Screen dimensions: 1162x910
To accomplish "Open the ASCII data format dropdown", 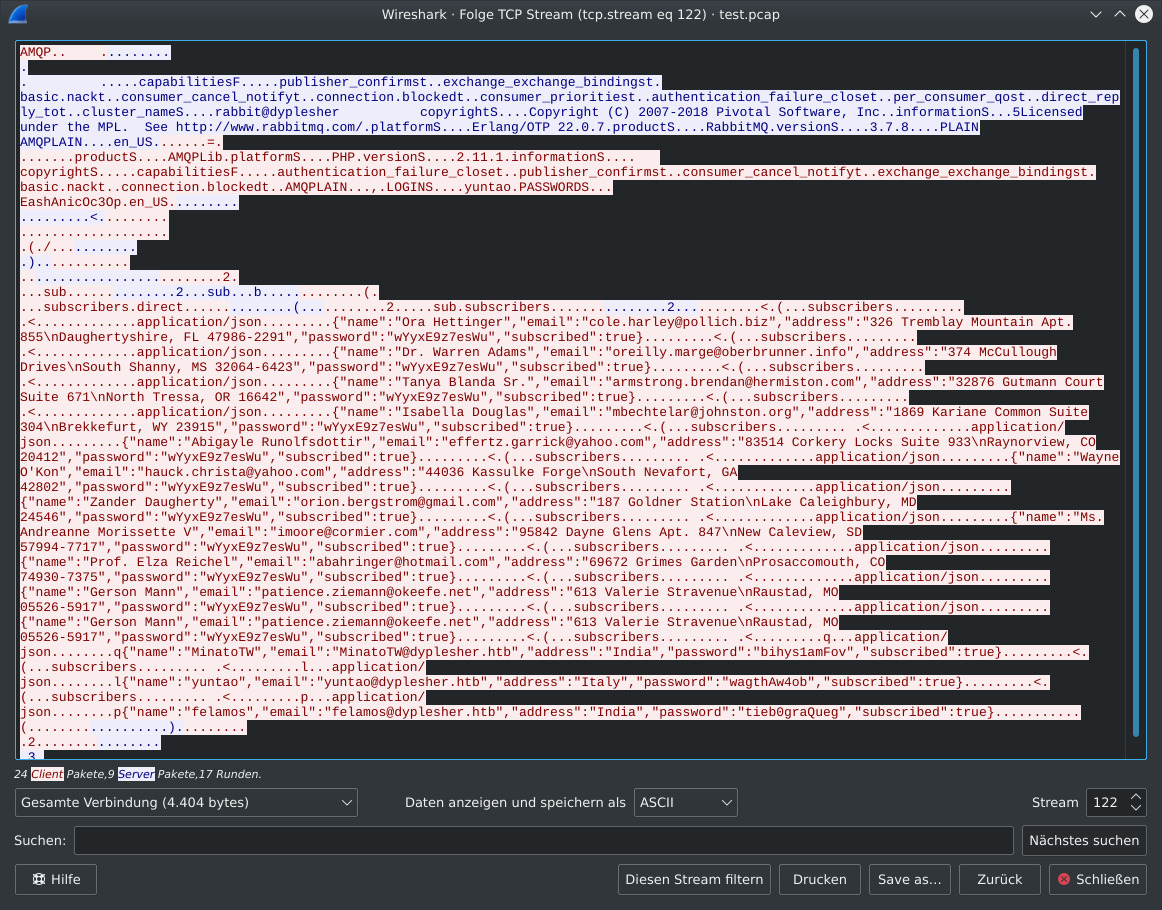I will coord(685,803).
